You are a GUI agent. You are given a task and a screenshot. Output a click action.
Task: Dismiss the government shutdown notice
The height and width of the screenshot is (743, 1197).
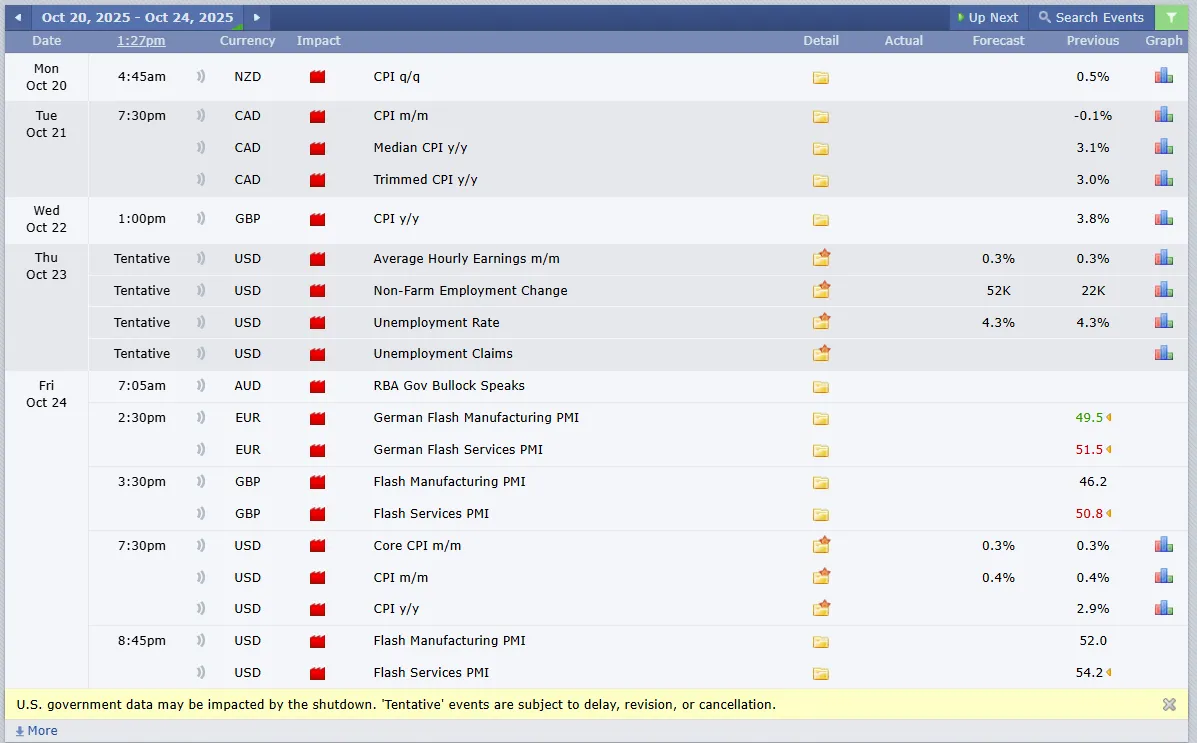point(1169,704)
